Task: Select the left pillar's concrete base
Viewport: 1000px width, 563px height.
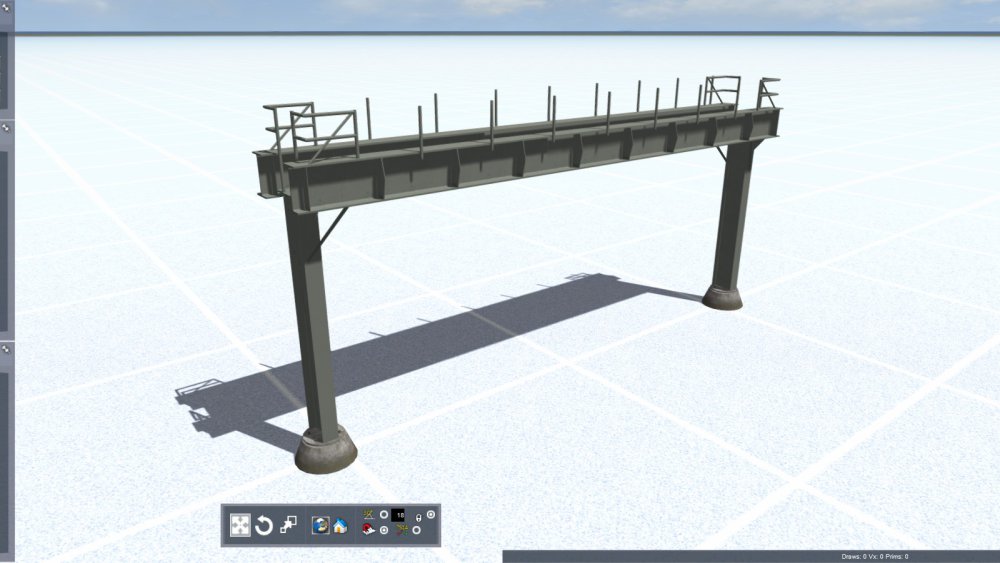Action: (326, 450)
